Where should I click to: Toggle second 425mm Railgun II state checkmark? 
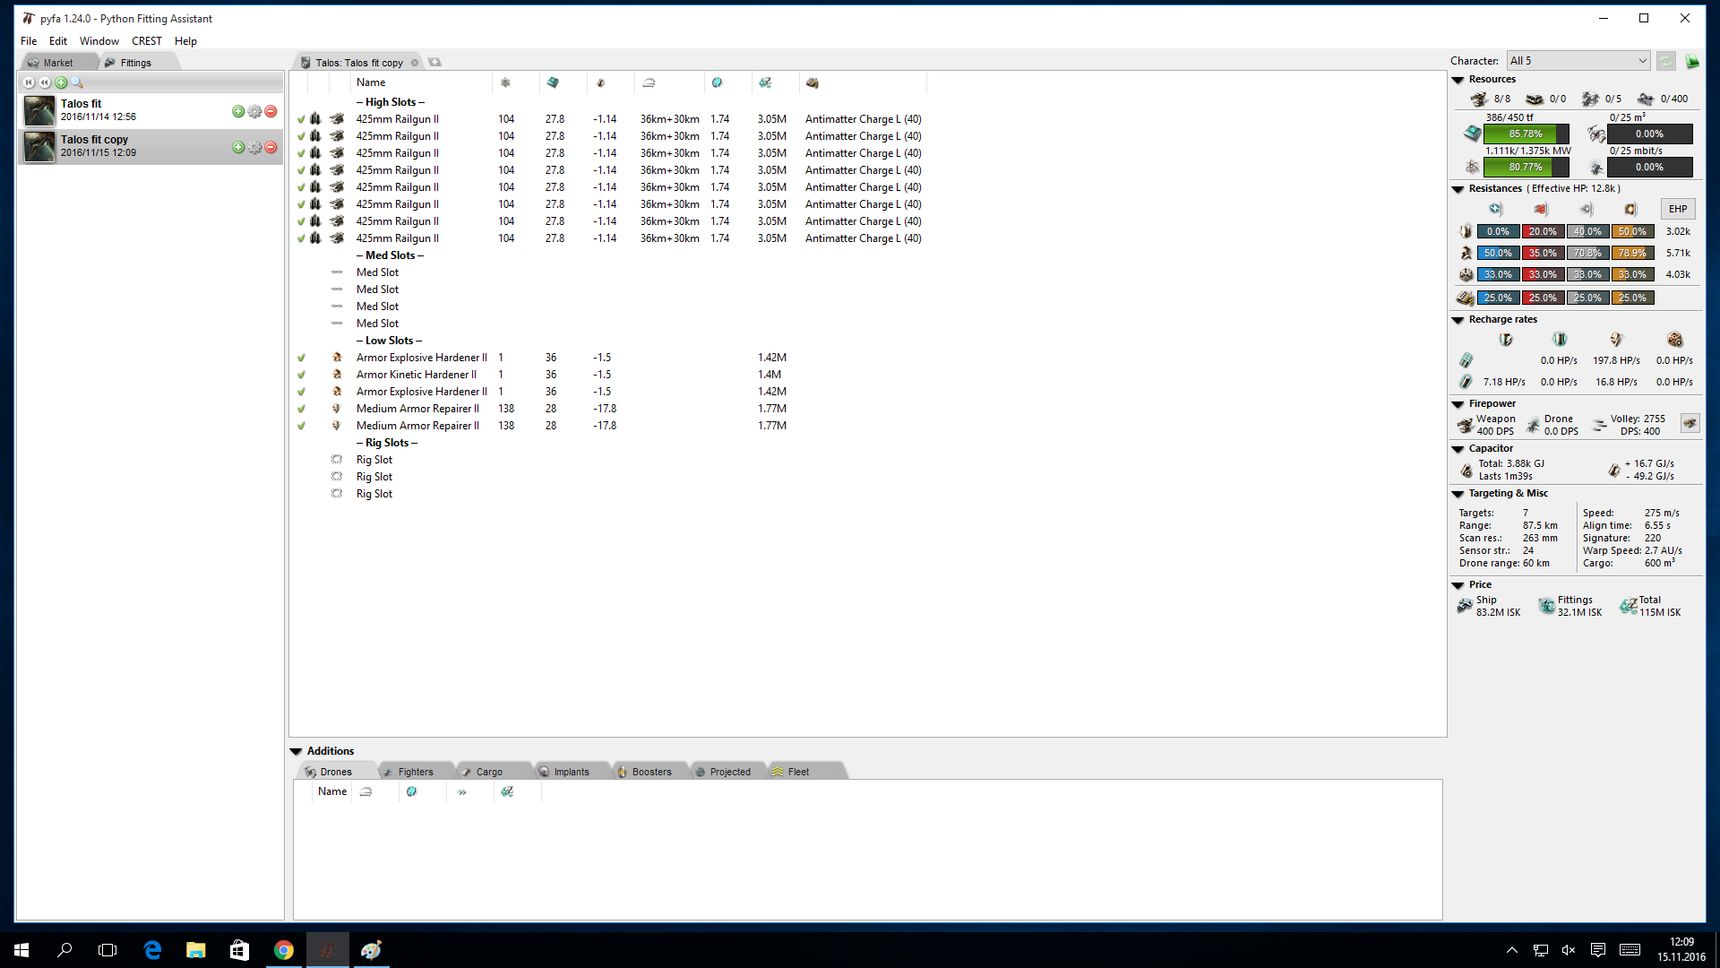click(x=301, y=136)
